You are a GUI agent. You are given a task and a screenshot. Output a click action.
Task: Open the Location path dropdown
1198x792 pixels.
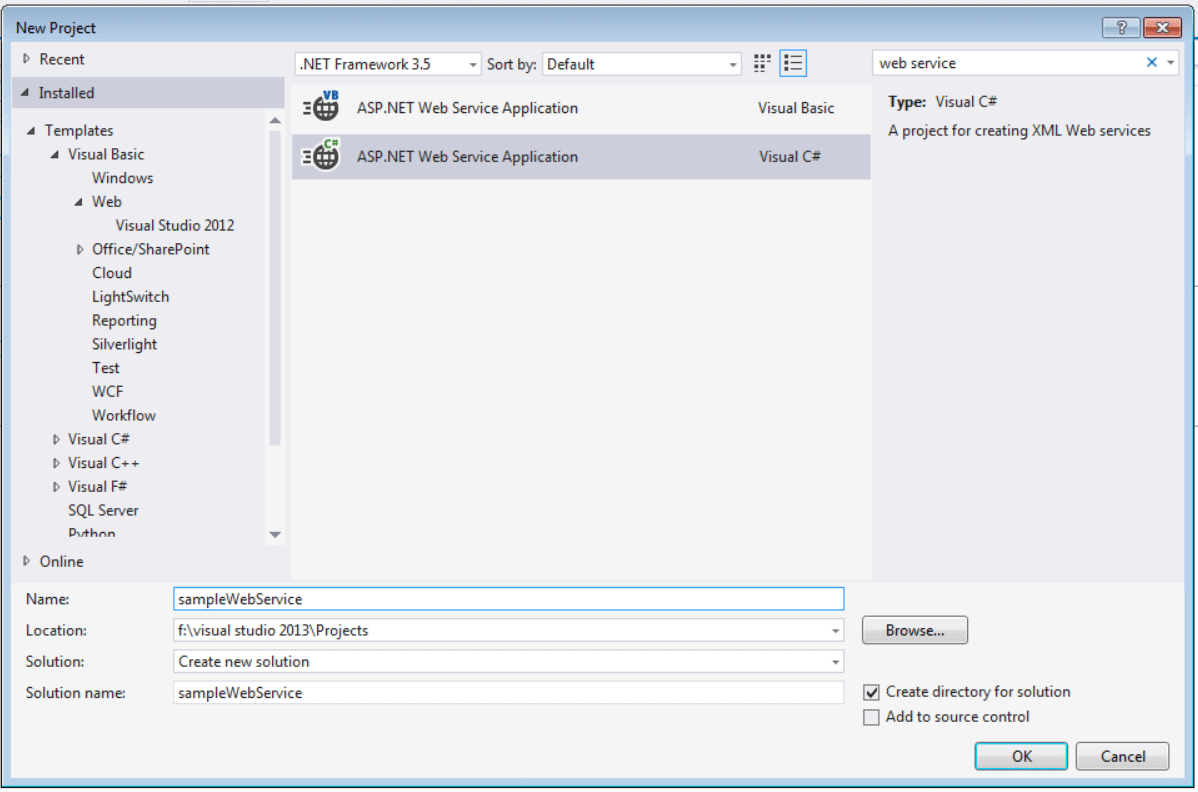coord(835,631)
